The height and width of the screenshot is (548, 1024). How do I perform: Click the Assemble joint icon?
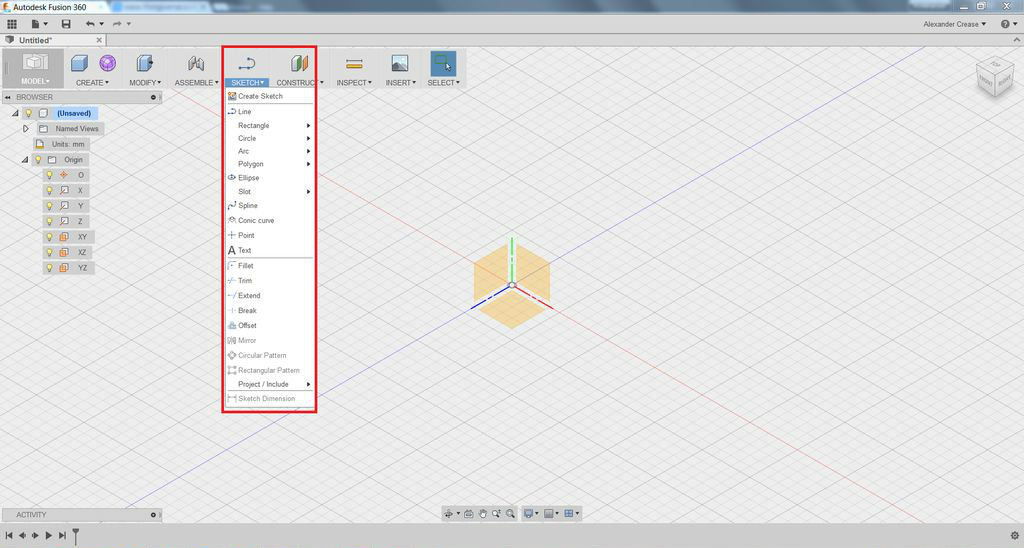tap(196, 63)
